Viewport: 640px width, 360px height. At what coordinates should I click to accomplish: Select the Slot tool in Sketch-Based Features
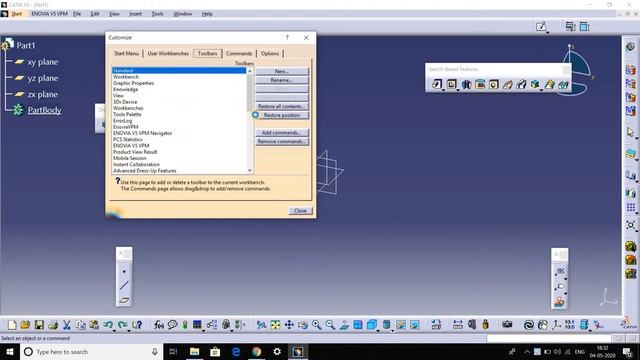[521, 84]
